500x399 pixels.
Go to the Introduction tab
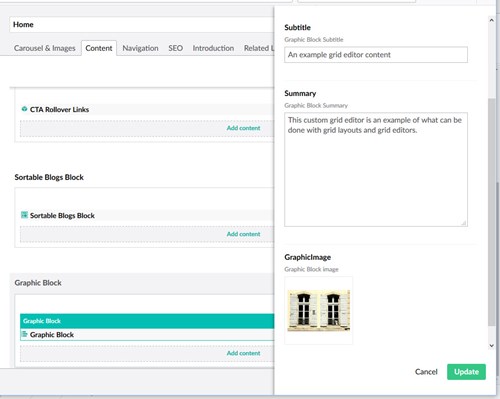coord(213,48)
